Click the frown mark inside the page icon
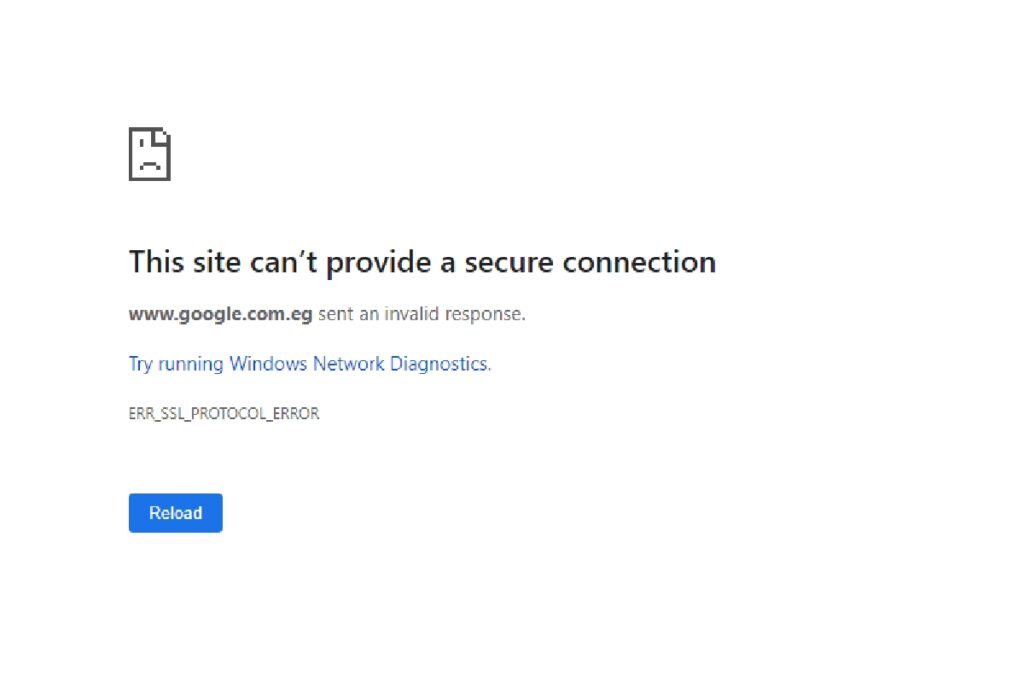This screenshot has width=1024, height=683. pyautogui.click(x=150, y=163)
